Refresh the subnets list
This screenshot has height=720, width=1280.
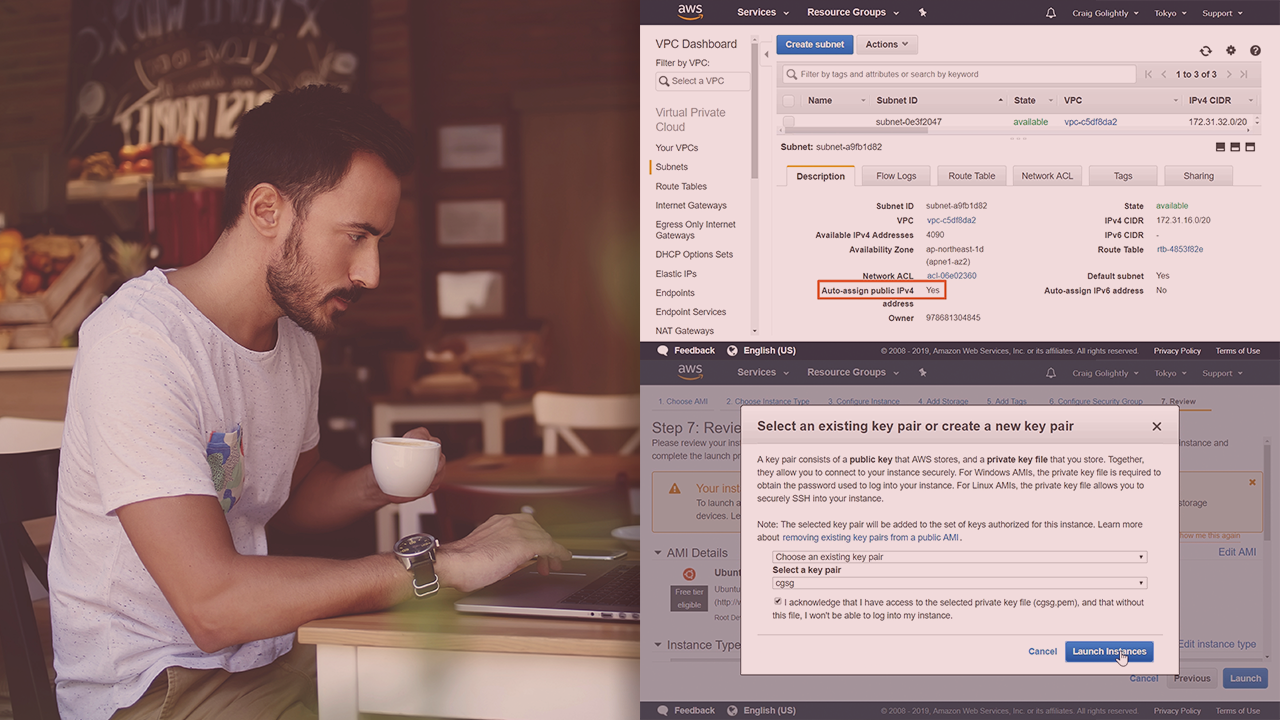[1205, 51]
